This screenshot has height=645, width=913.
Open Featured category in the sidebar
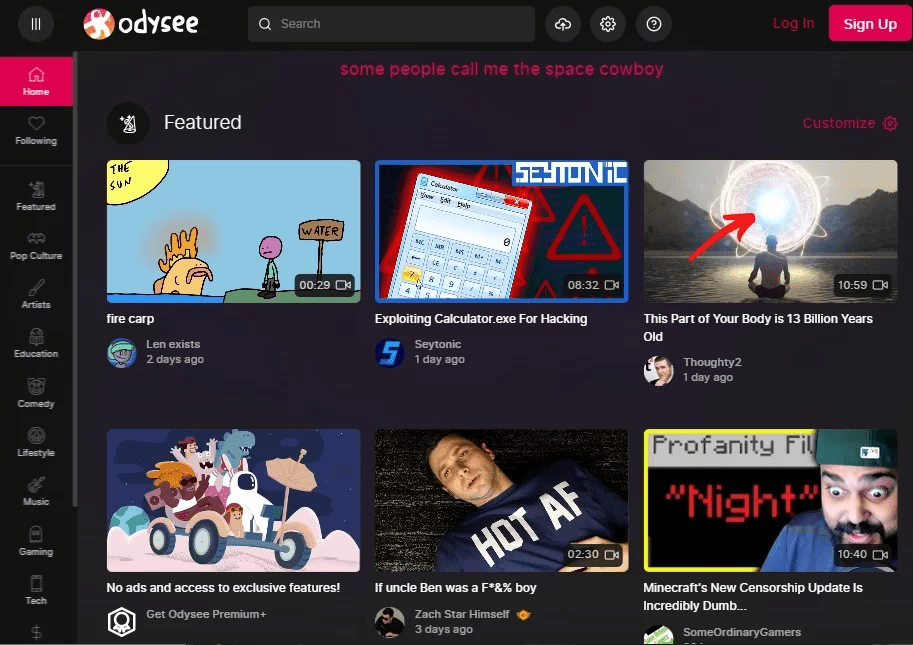click(36, 196)
